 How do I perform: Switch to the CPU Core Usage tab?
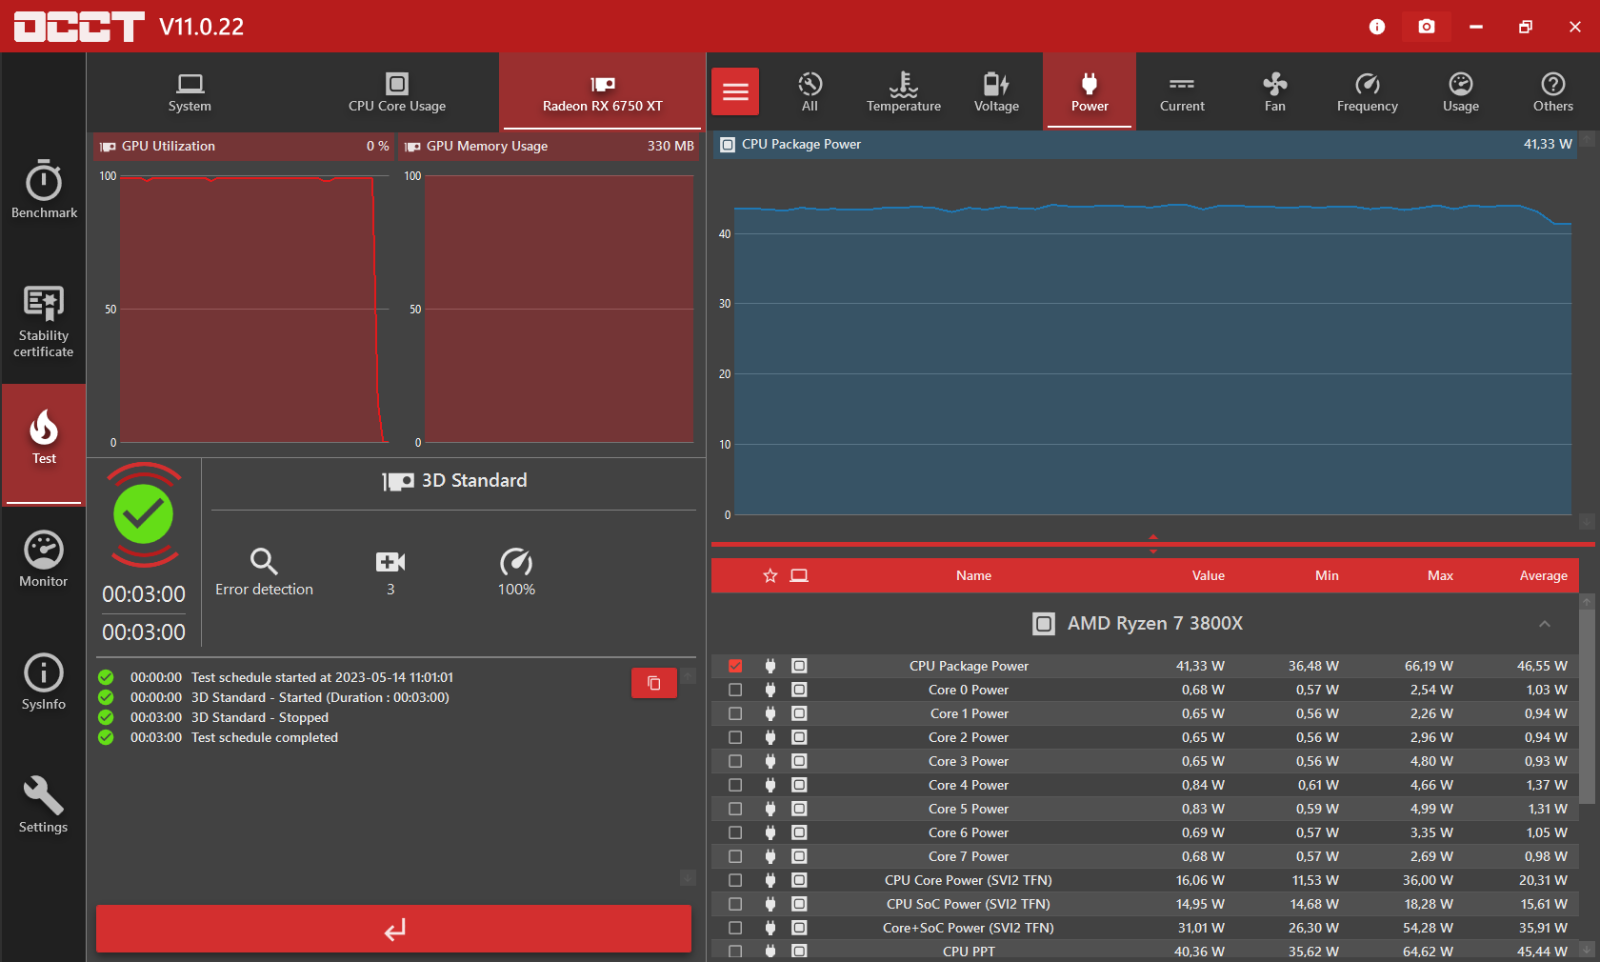point(397,93)
